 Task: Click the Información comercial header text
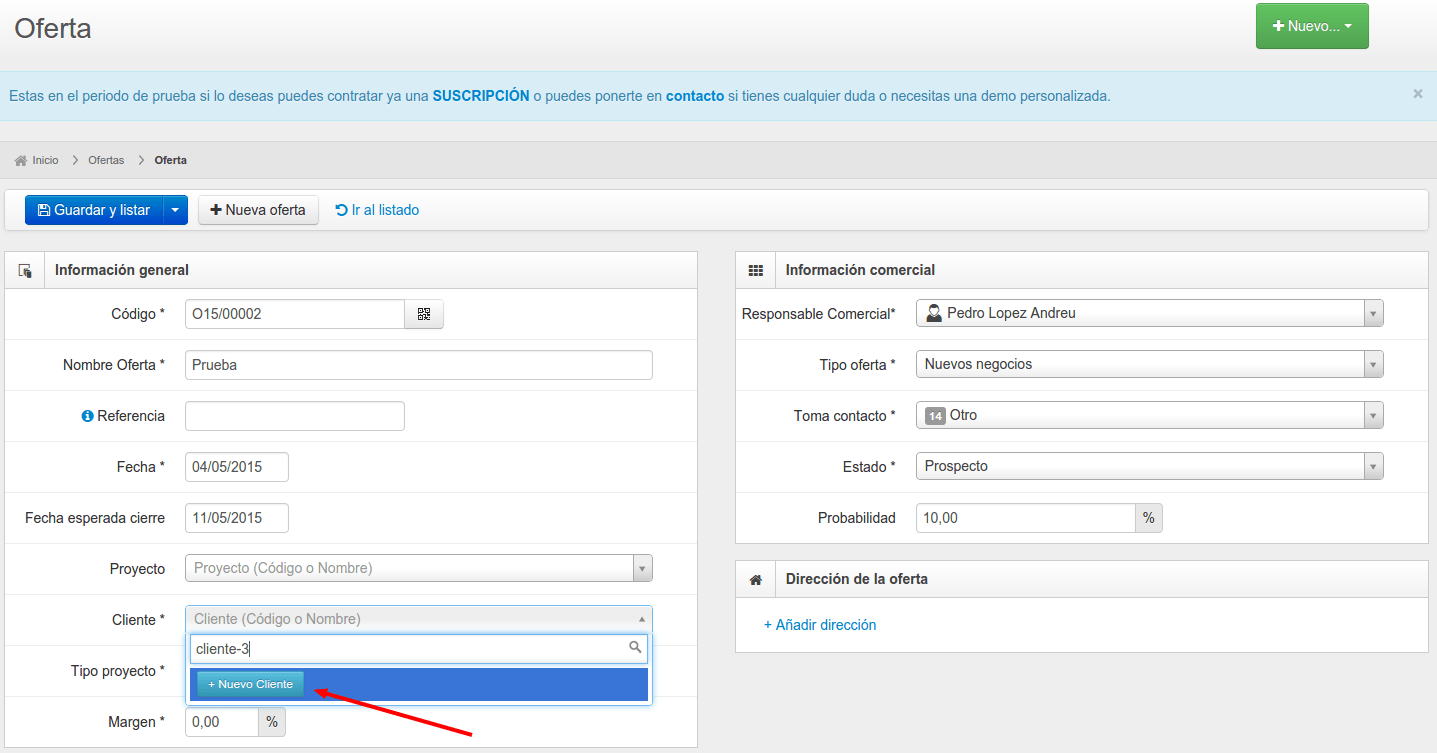(860, 270)
